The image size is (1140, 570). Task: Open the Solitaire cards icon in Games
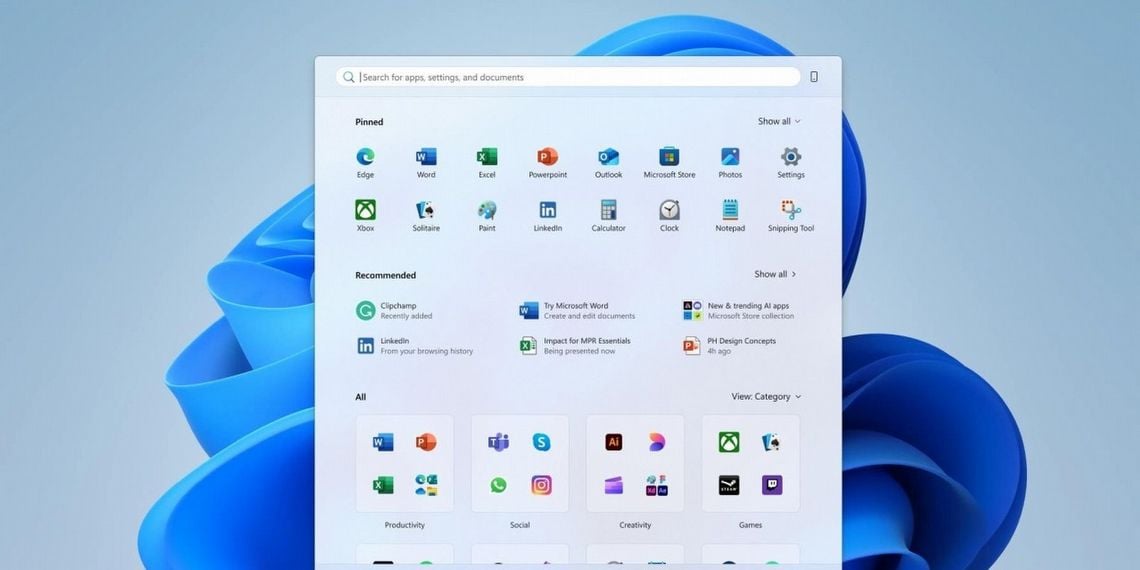[x=772, y=442]
